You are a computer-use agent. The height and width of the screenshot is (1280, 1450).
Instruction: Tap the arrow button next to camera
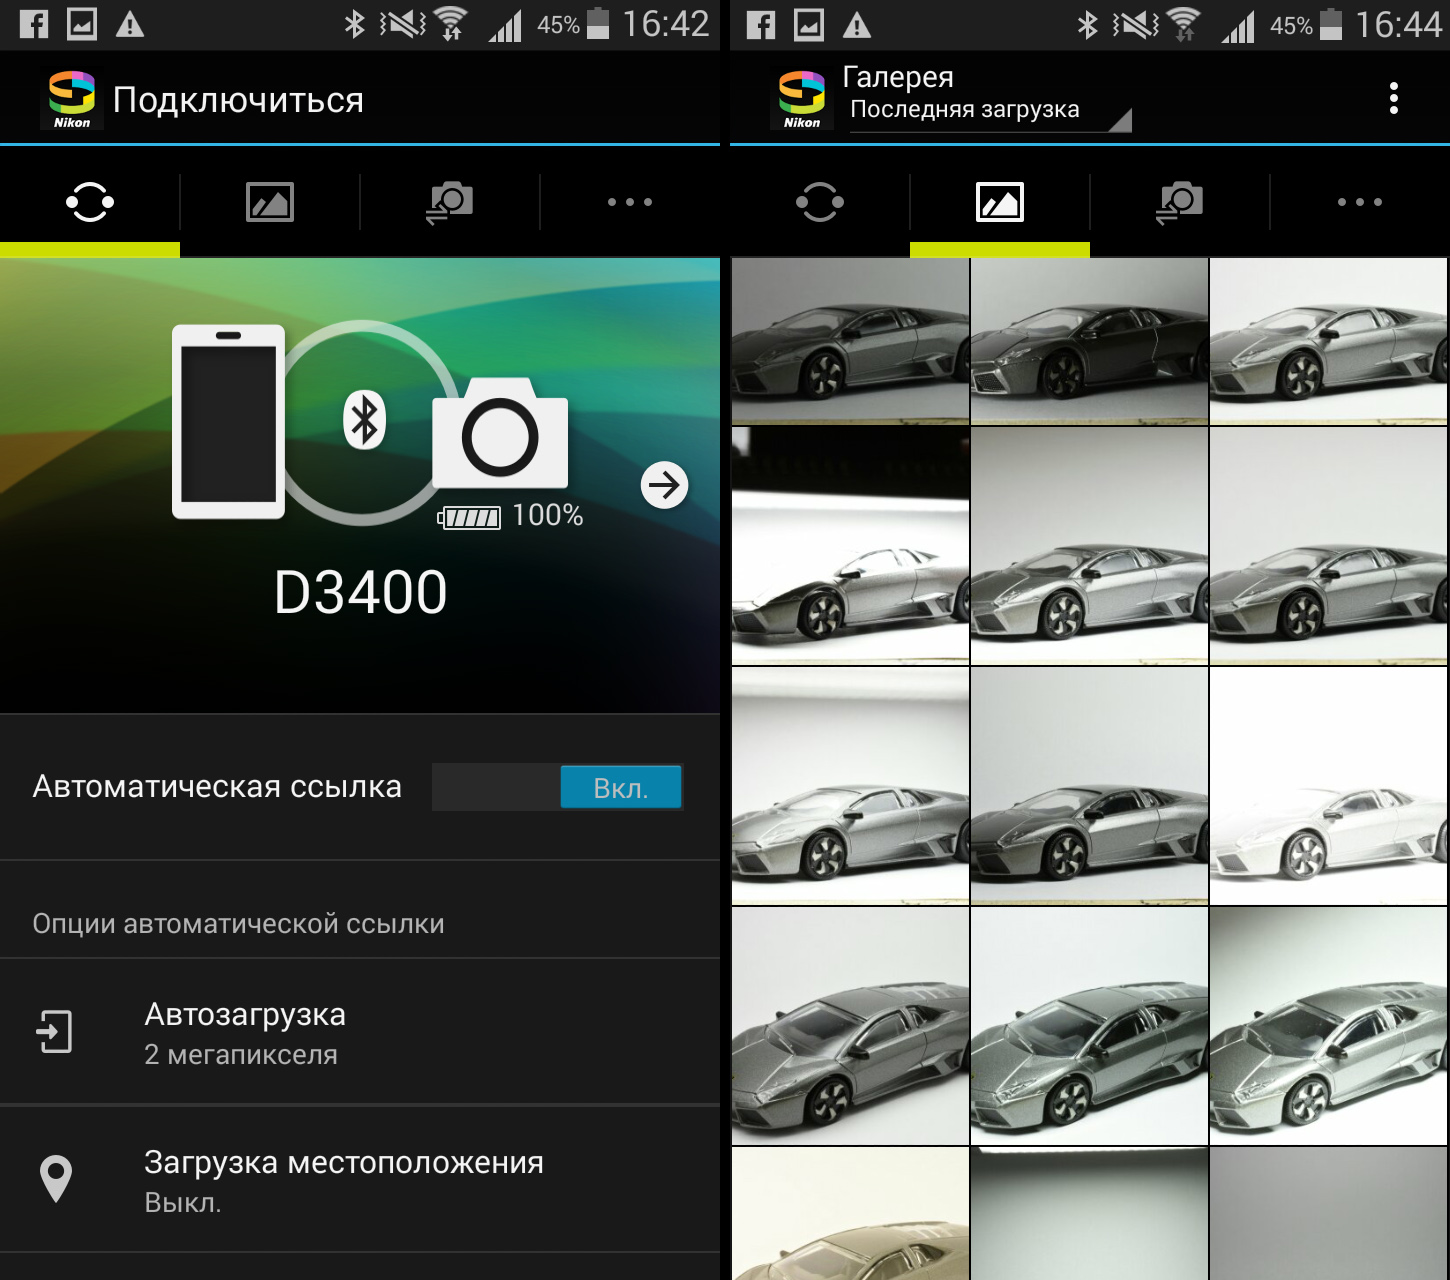click(x=664, y=486)
